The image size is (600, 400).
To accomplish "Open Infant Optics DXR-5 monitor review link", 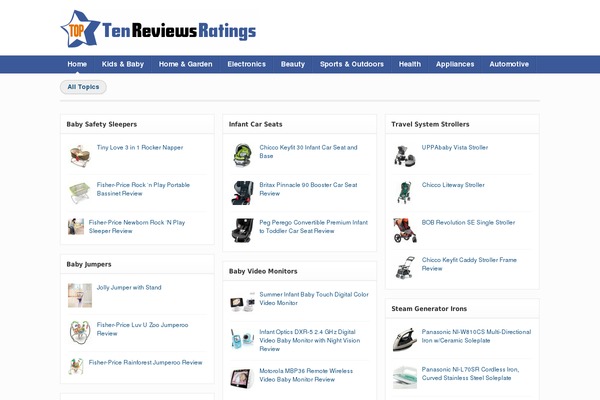I will pyautogui.click(x=310, y=340).
